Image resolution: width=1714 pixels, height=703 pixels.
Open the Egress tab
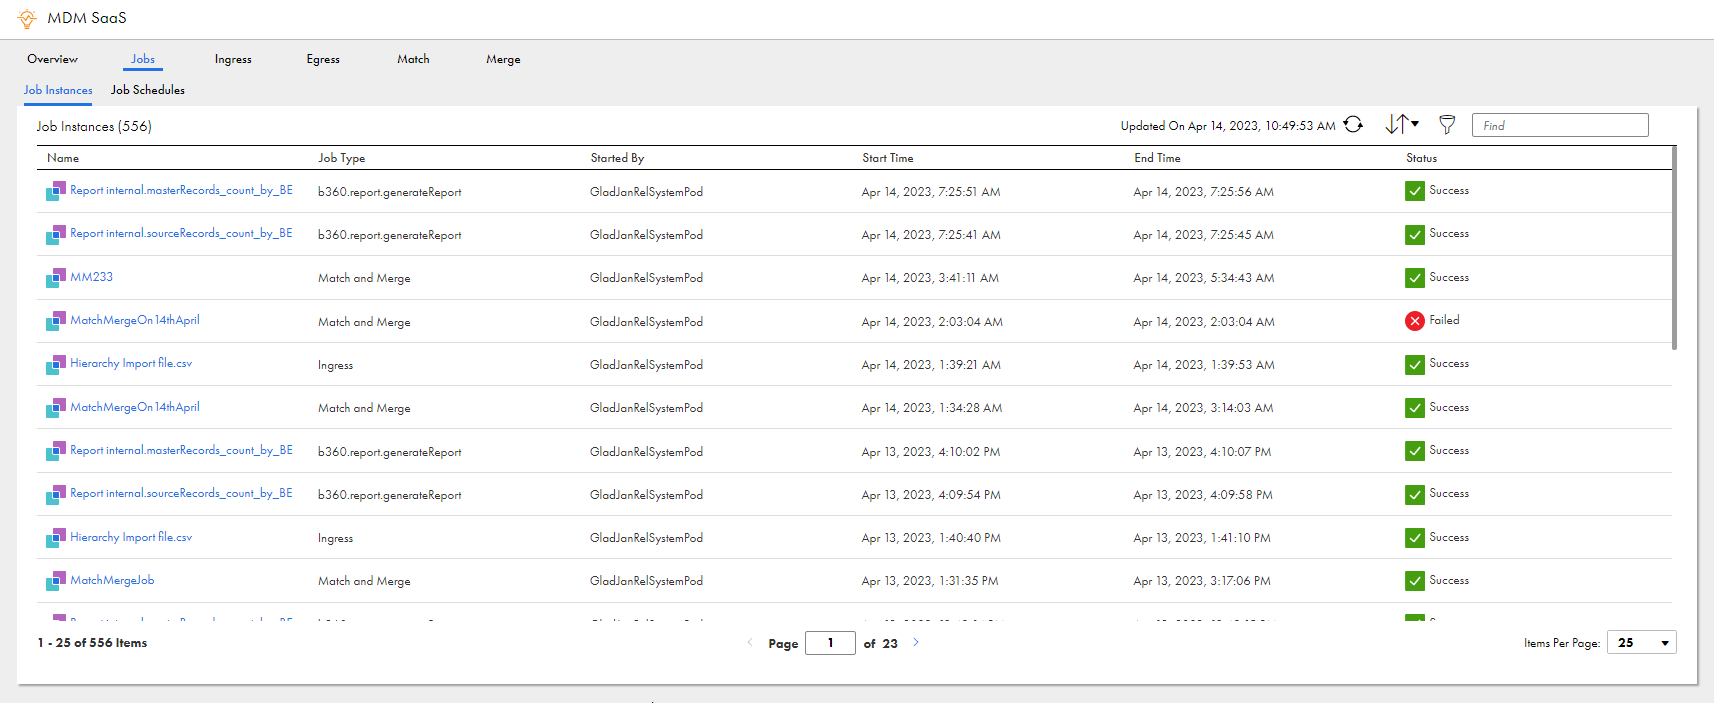[323, 59]
